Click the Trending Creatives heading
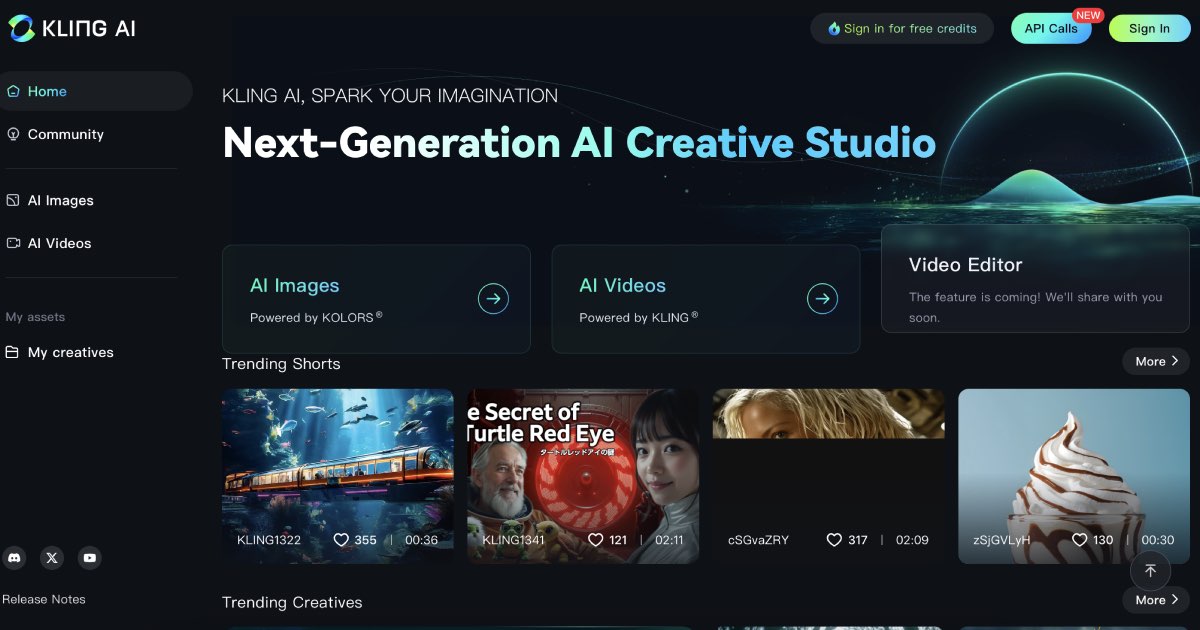 (292, 603)
